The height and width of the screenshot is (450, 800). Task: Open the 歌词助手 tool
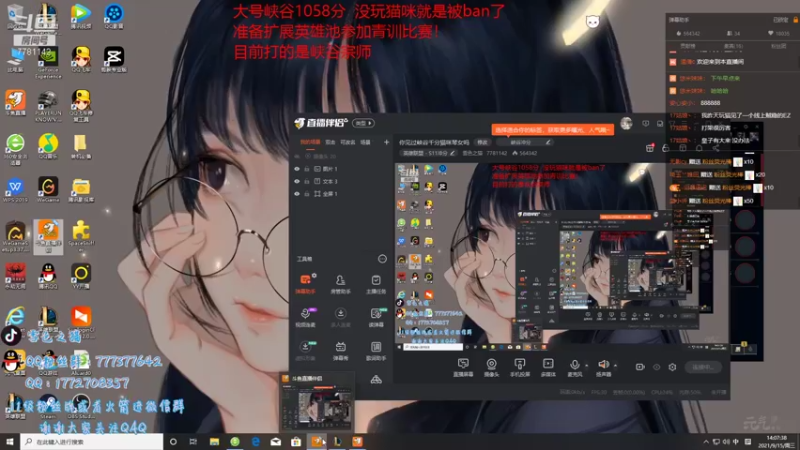click(x=376, y=351)
